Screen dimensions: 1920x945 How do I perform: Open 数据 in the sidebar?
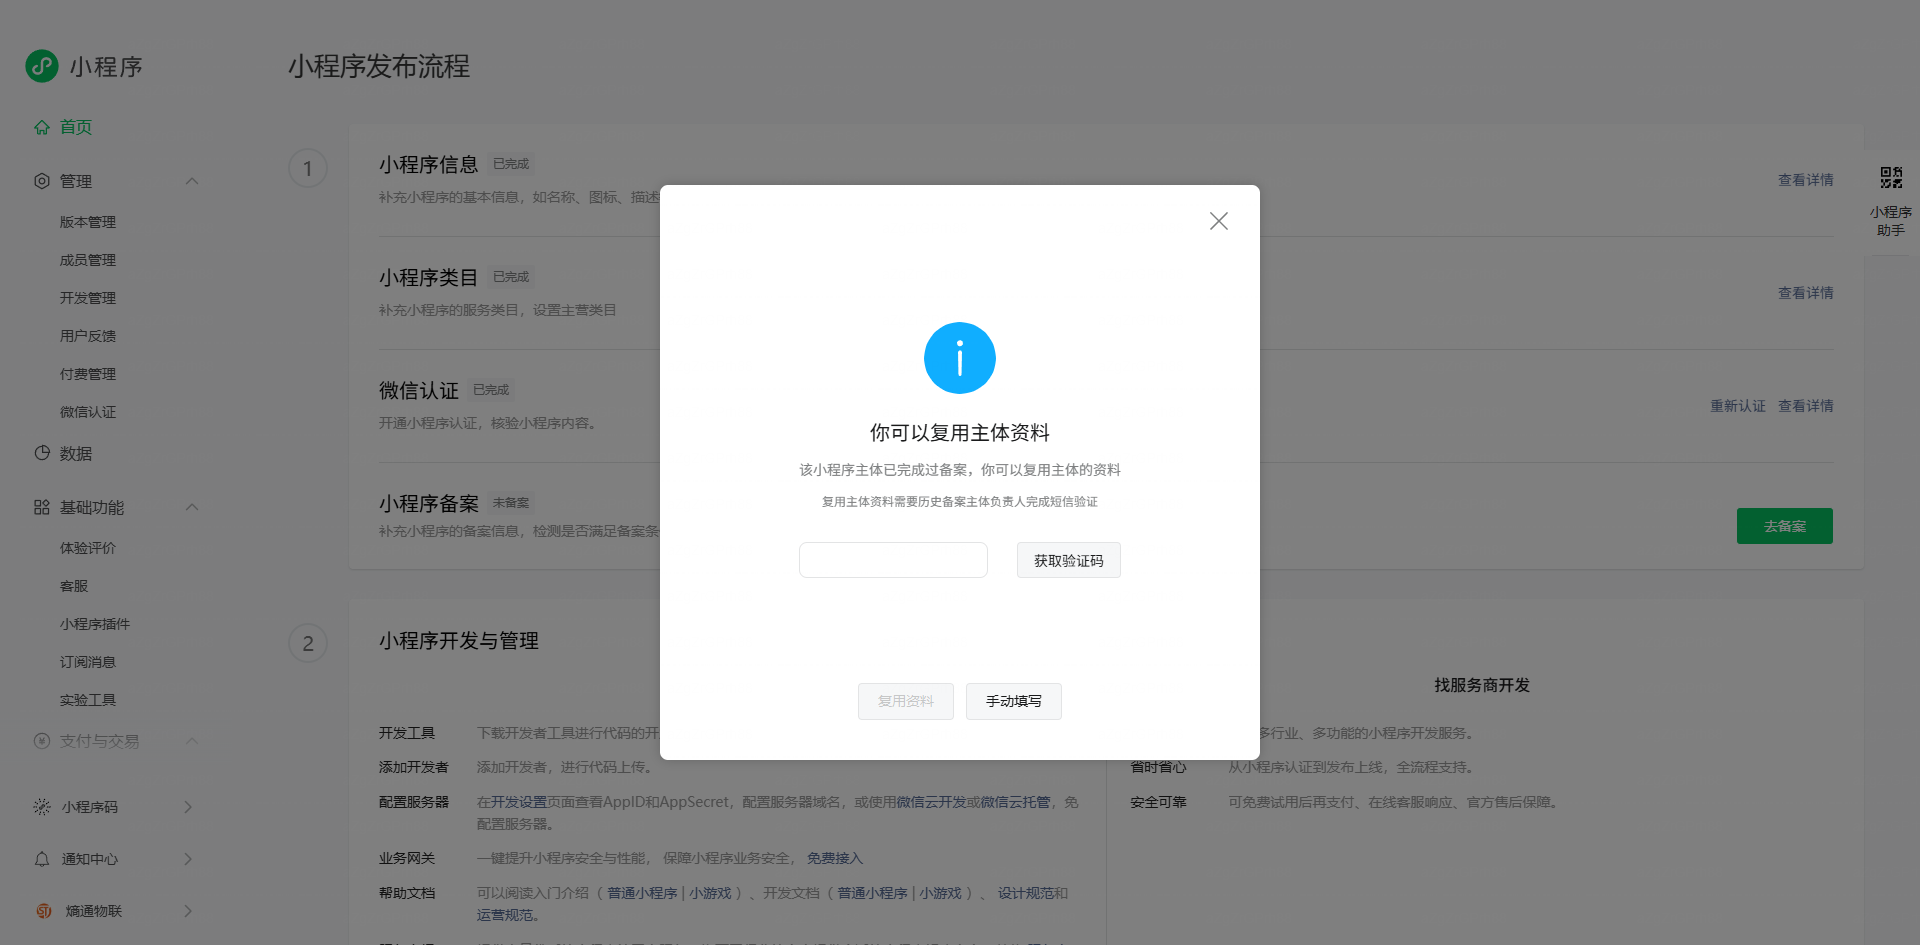tap(76, 453)
